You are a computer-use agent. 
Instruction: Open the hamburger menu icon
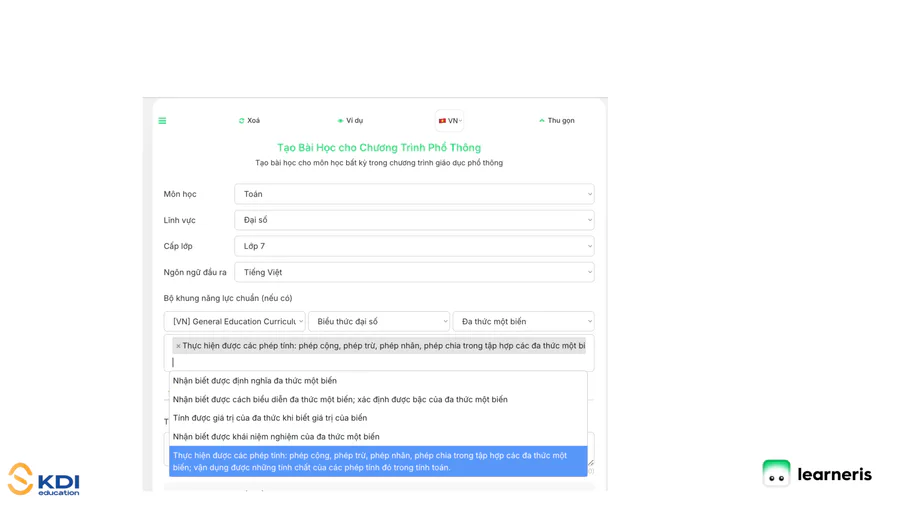tap(162, 121)
